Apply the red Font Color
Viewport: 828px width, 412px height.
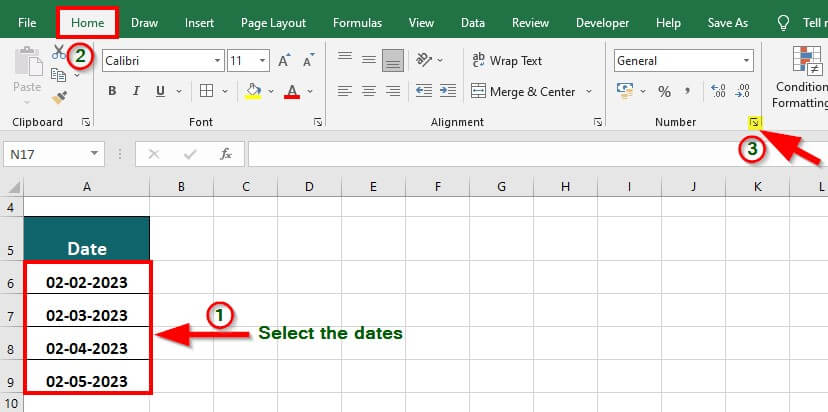click(x=292, y=91)
